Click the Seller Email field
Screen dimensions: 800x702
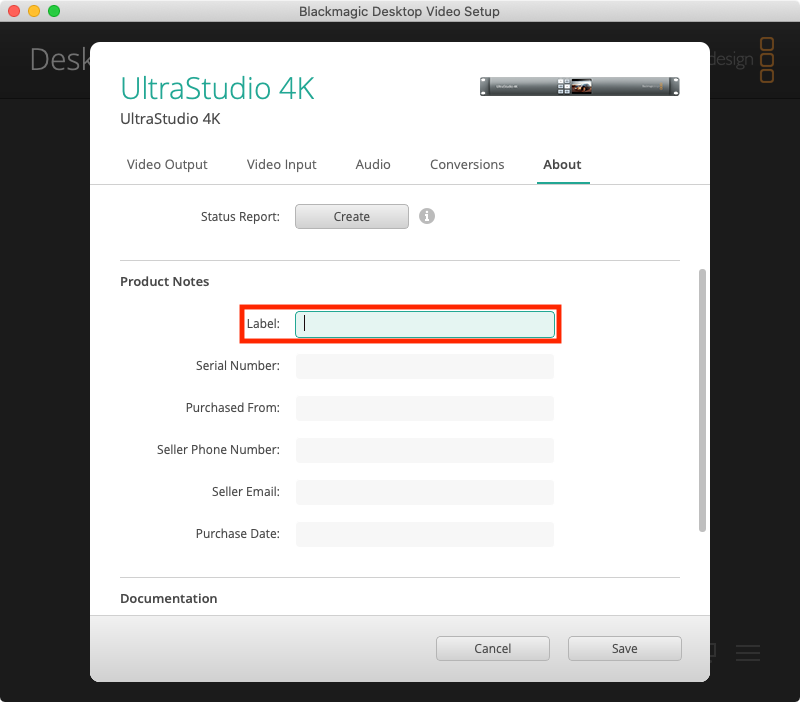click(424, 492)
